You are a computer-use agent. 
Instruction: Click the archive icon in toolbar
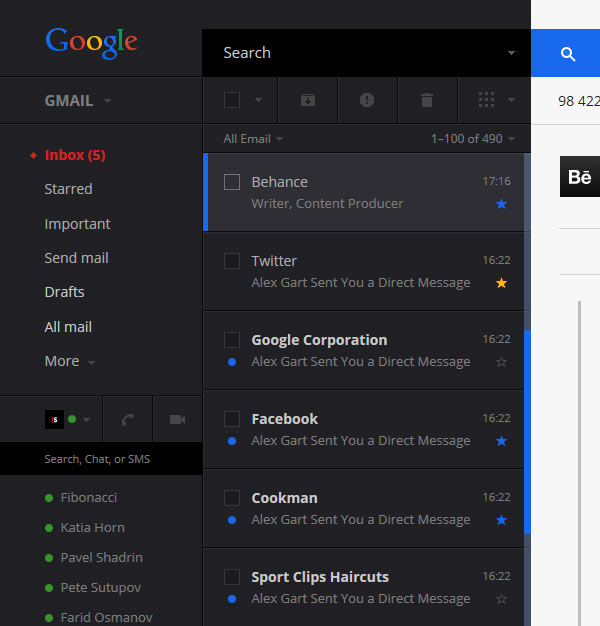click(308, 100)
